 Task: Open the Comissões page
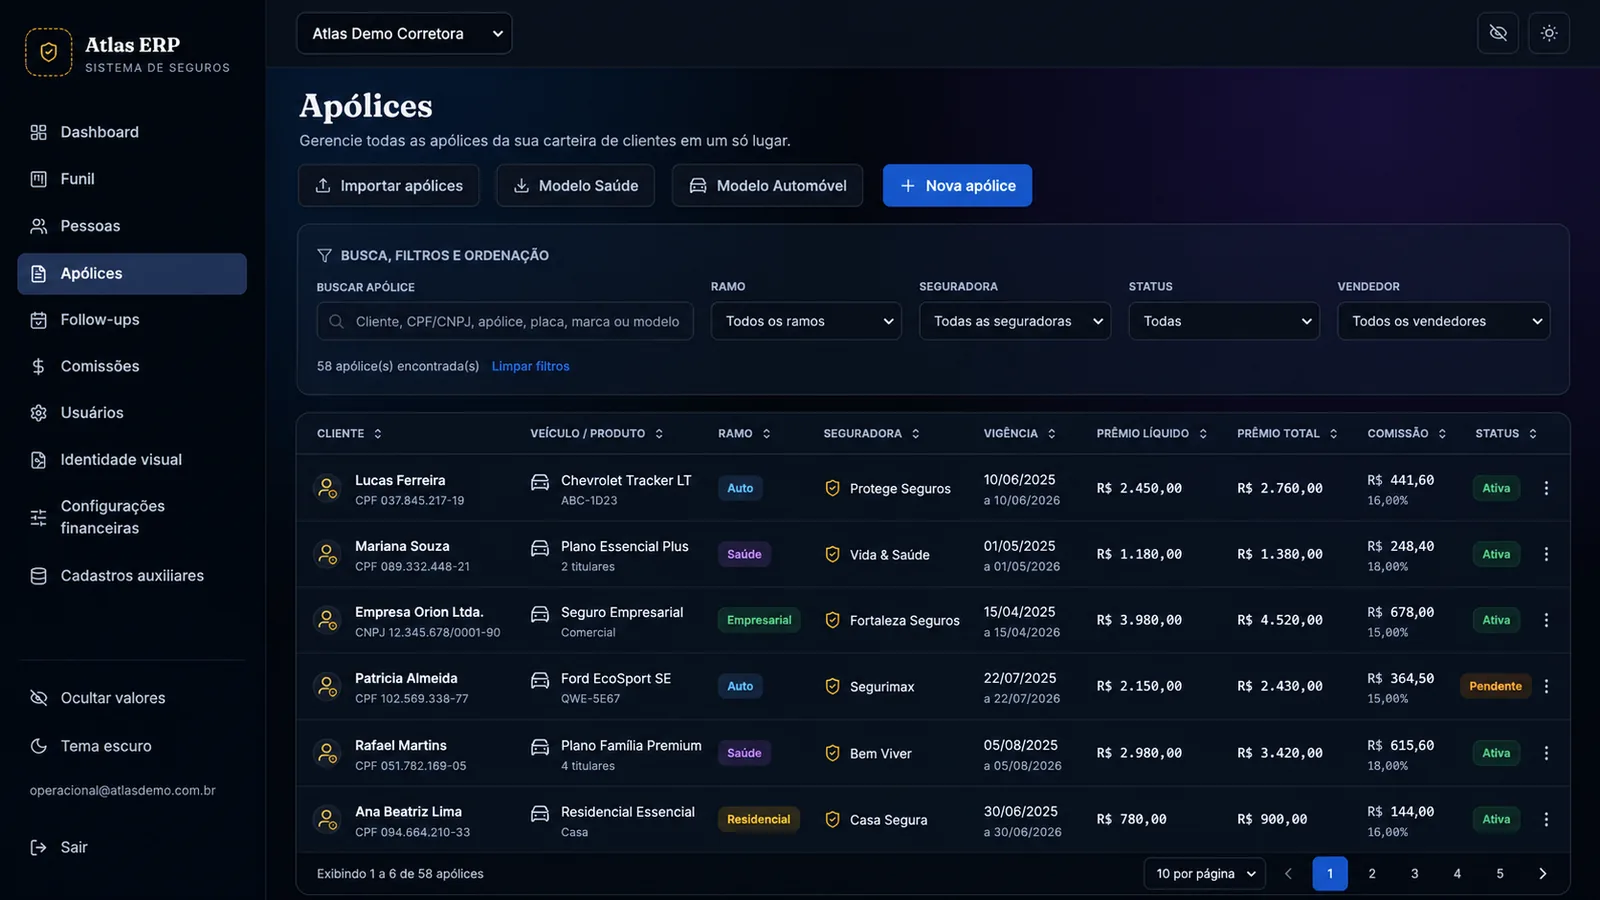pos(132,366)
